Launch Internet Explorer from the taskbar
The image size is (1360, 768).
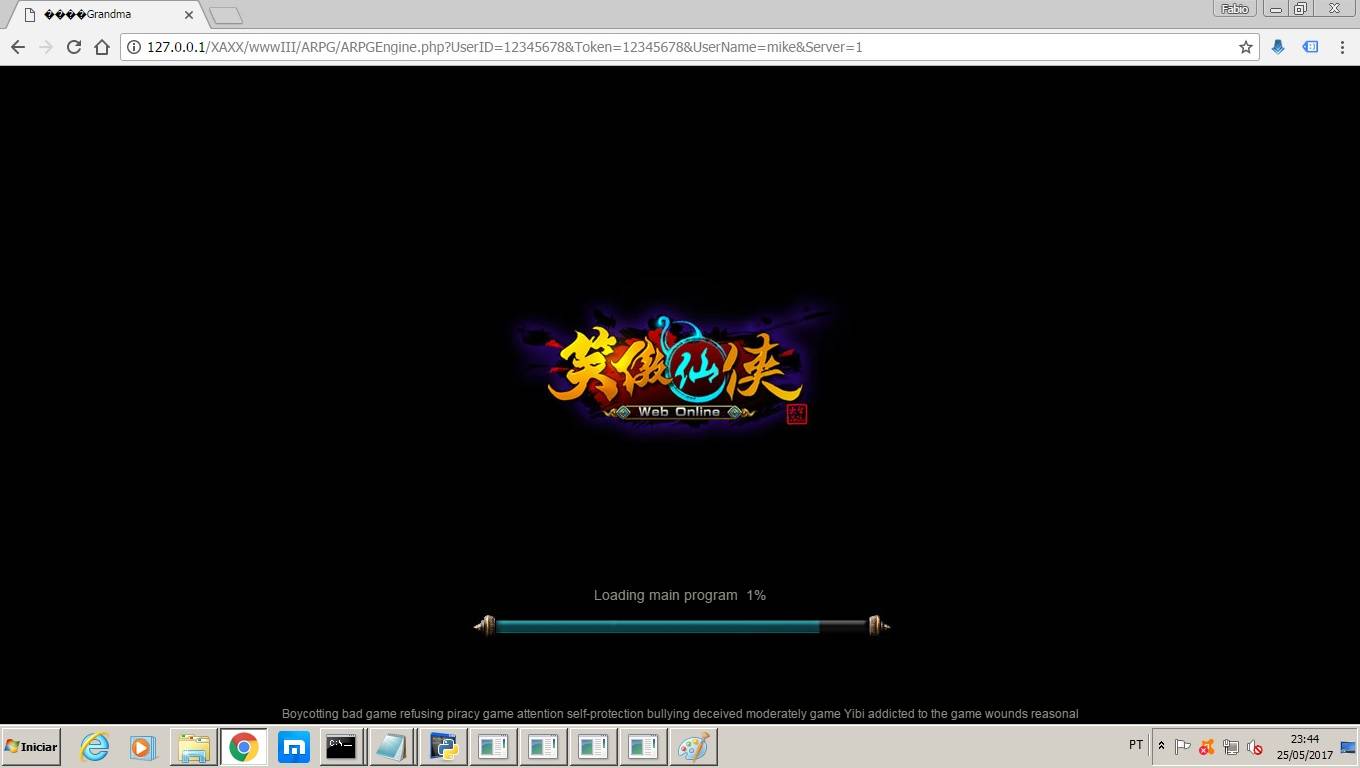(94, 747)
